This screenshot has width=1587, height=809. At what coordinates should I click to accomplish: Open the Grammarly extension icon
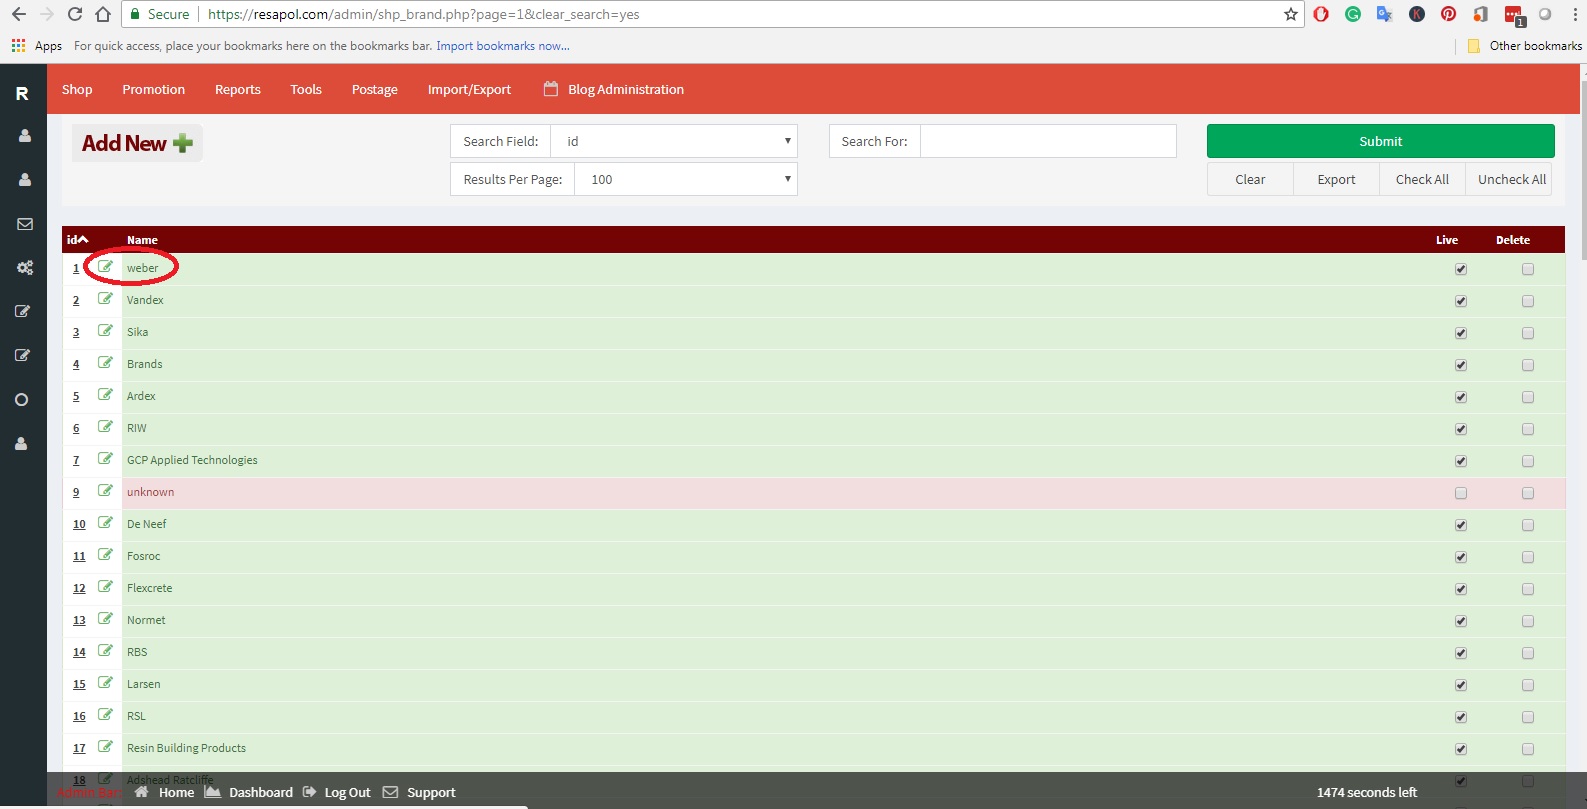pos(1353,14)
